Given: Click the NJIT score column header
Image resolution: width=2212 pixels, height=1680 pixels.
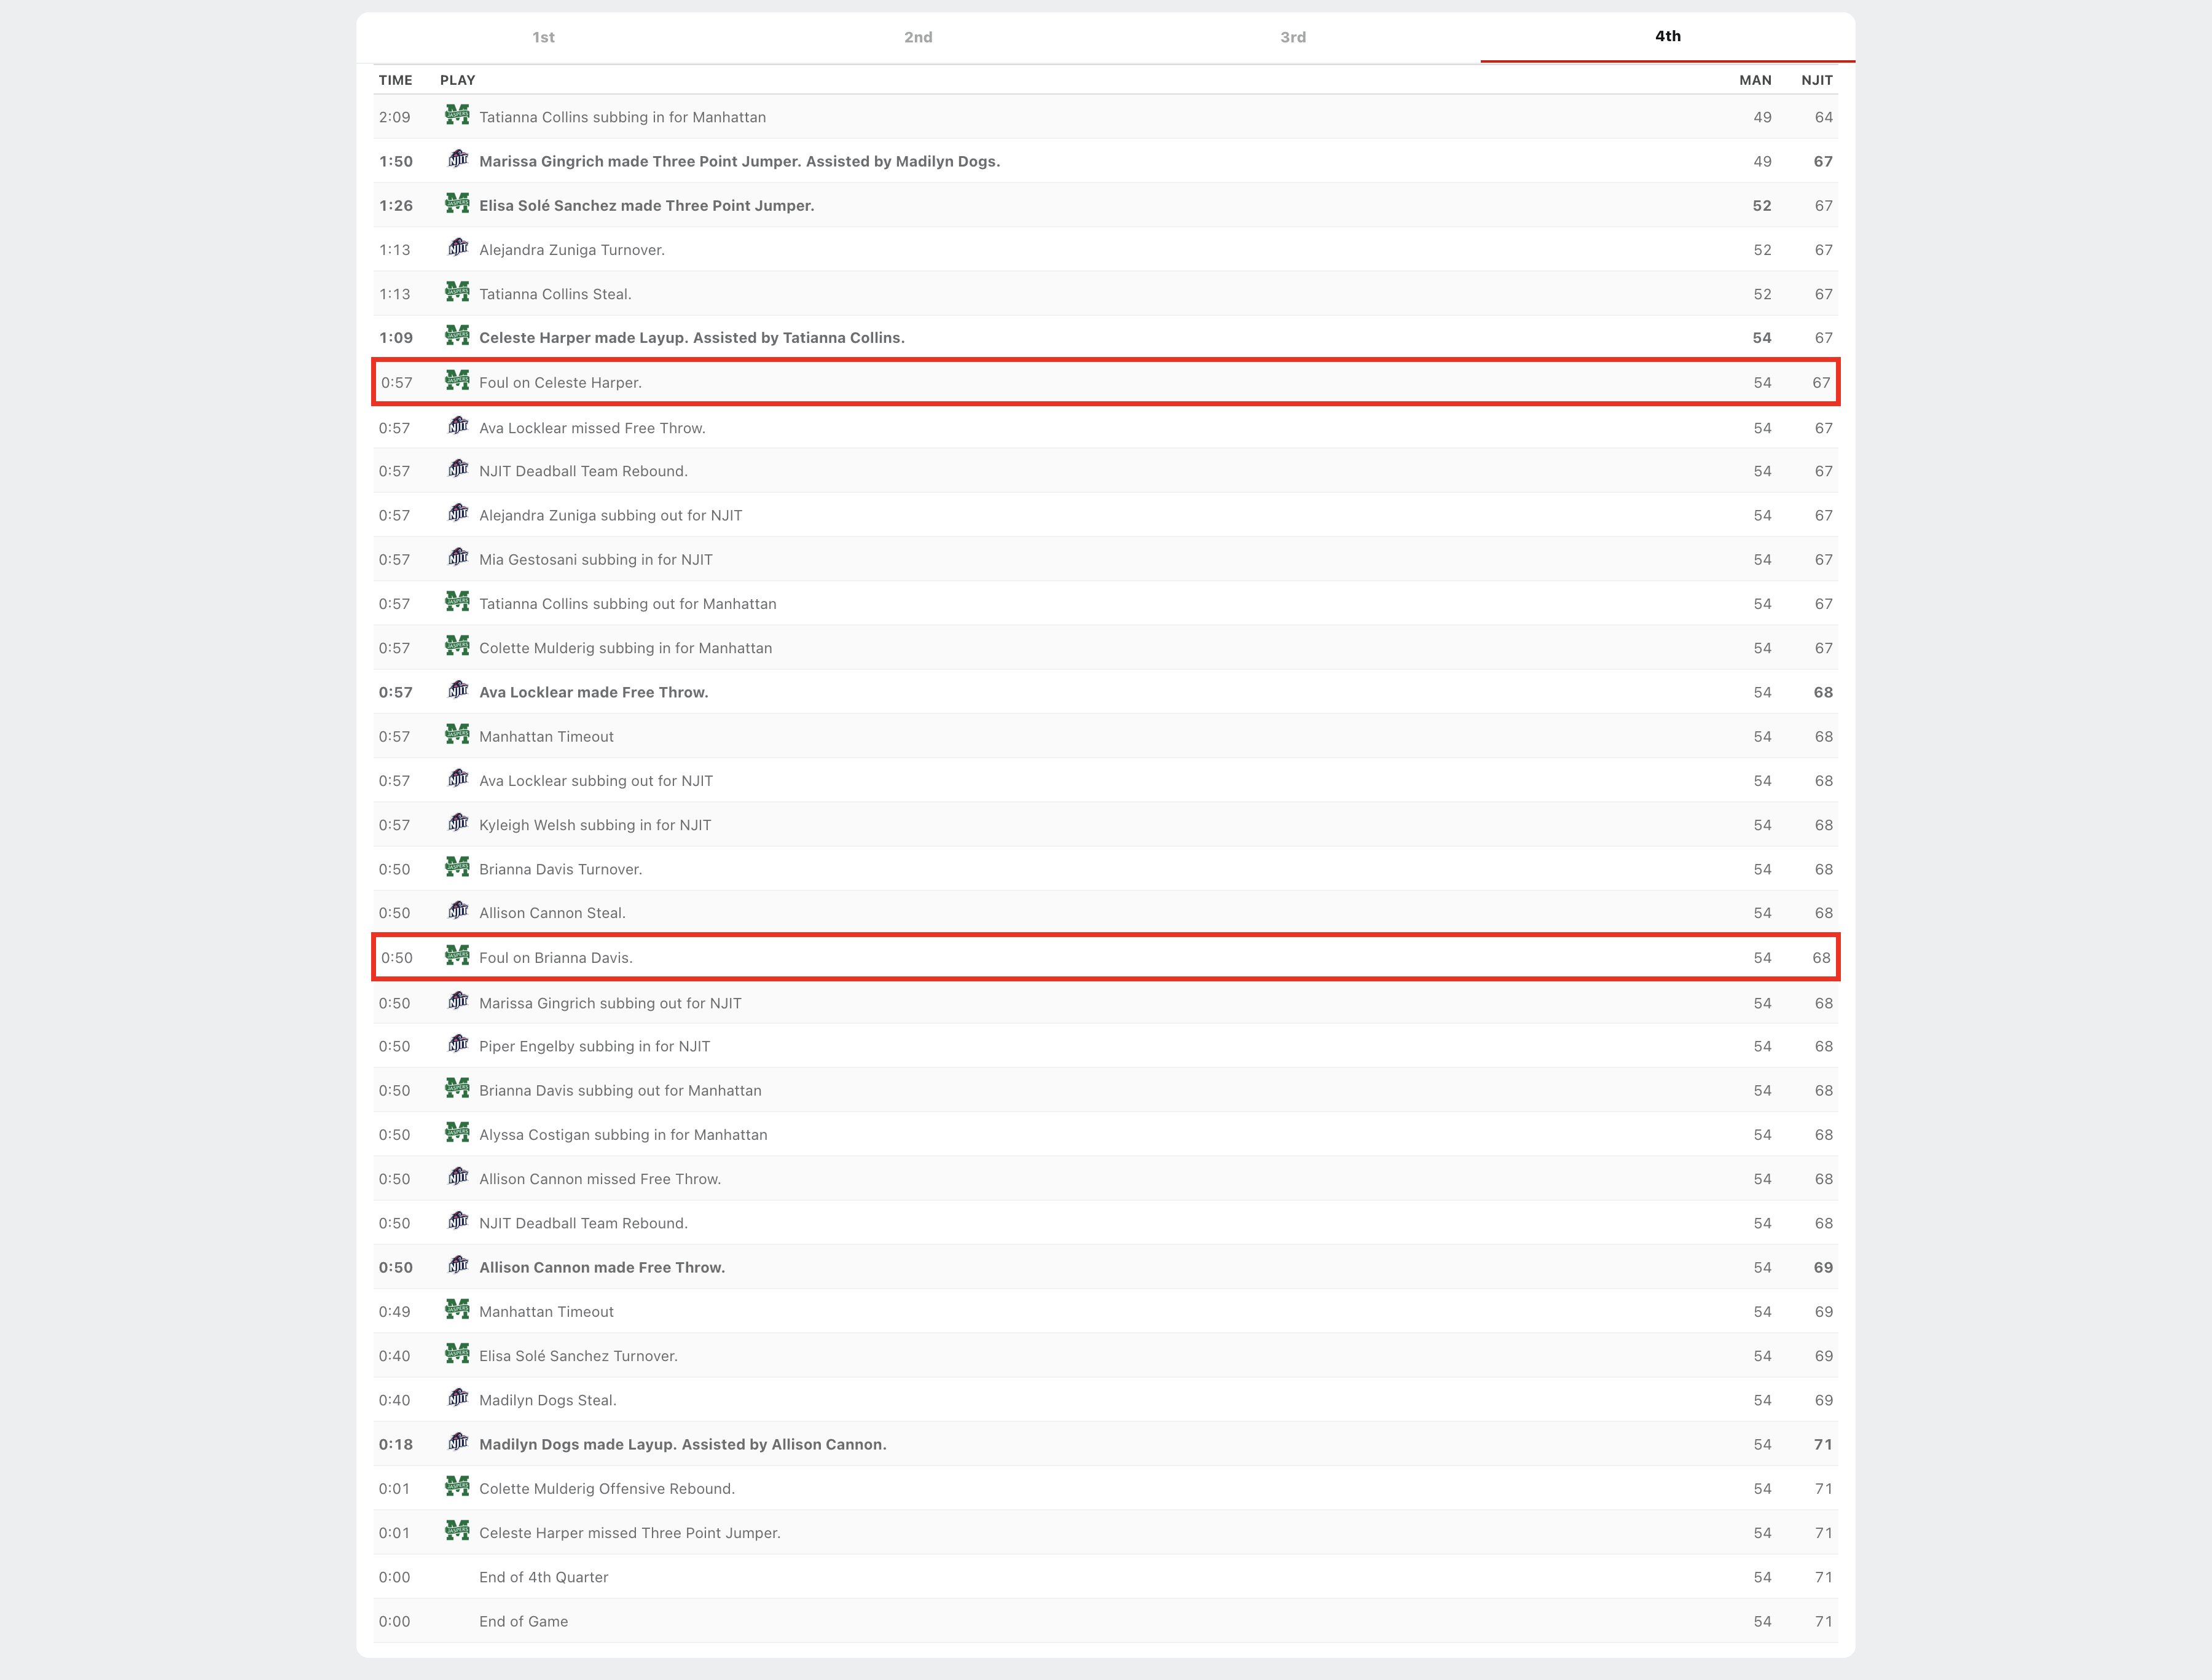Looking at the screenshot, I should (x=1816, y=80).
